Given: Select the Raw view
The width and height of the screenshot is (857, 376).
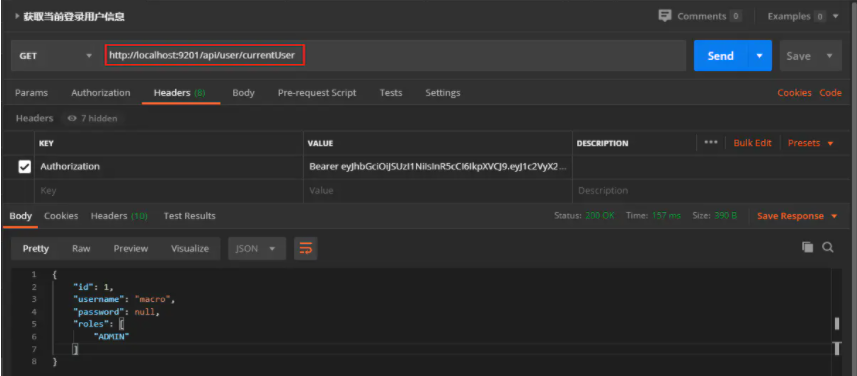Looking at the screenshot, I should 81,249.
